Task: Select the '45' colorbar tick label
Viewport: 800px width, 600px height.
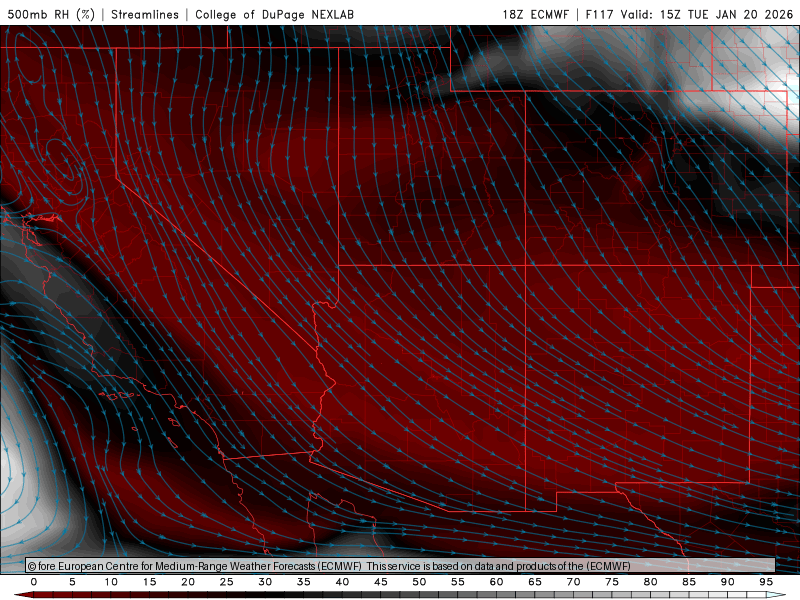Action: tap(381, 582)
